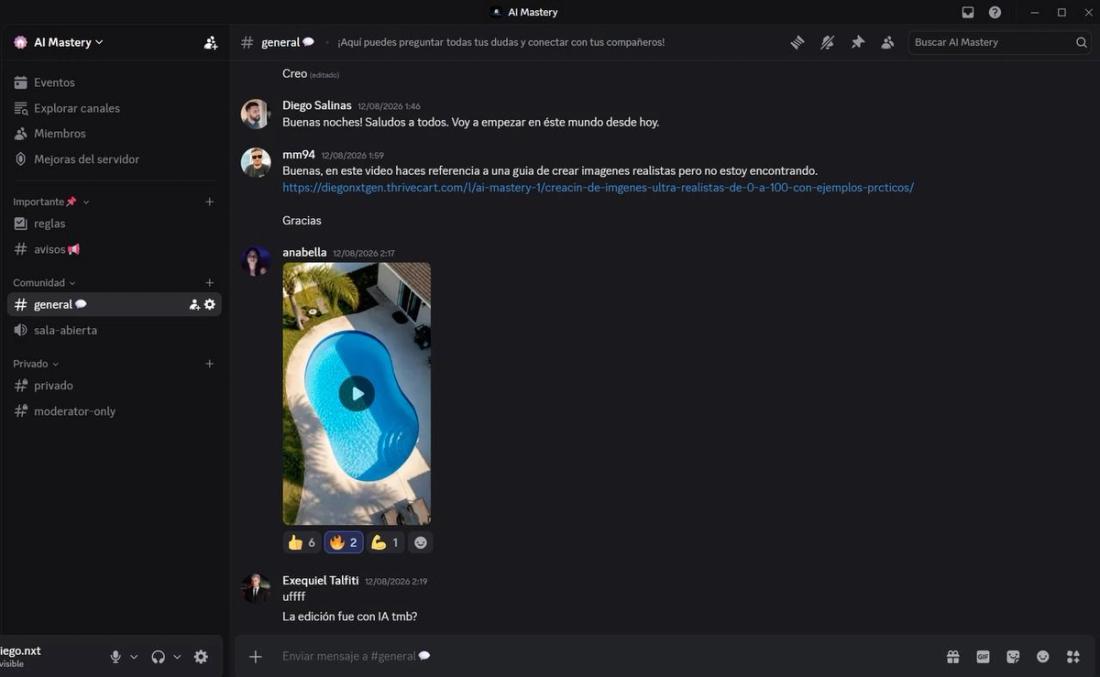Click the plus attachment button in the message bar
This screenshot has width=1100, height=677.
pyautogui.click(x=255, y=657)
